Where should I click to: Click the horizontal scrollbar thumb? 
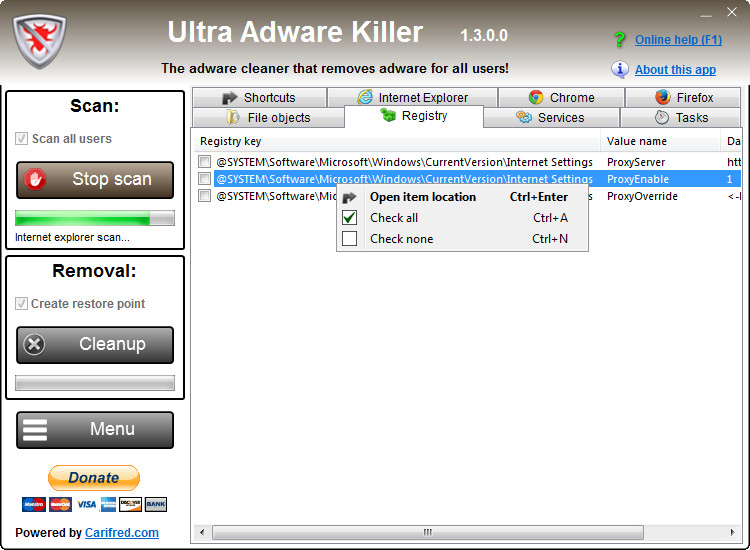tap(428, 532)
